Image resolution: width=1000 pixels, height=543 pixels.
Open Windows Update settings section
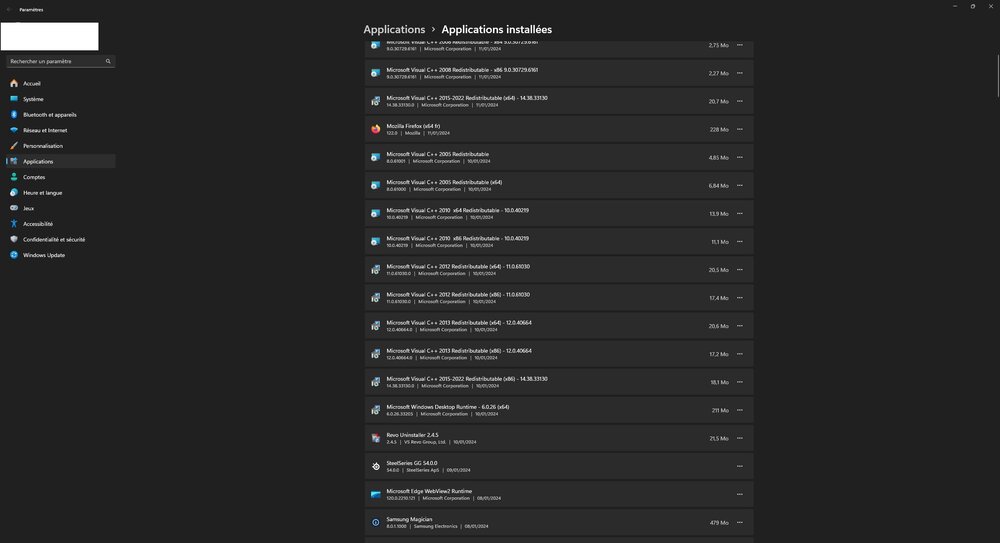(x=44, y=255)
